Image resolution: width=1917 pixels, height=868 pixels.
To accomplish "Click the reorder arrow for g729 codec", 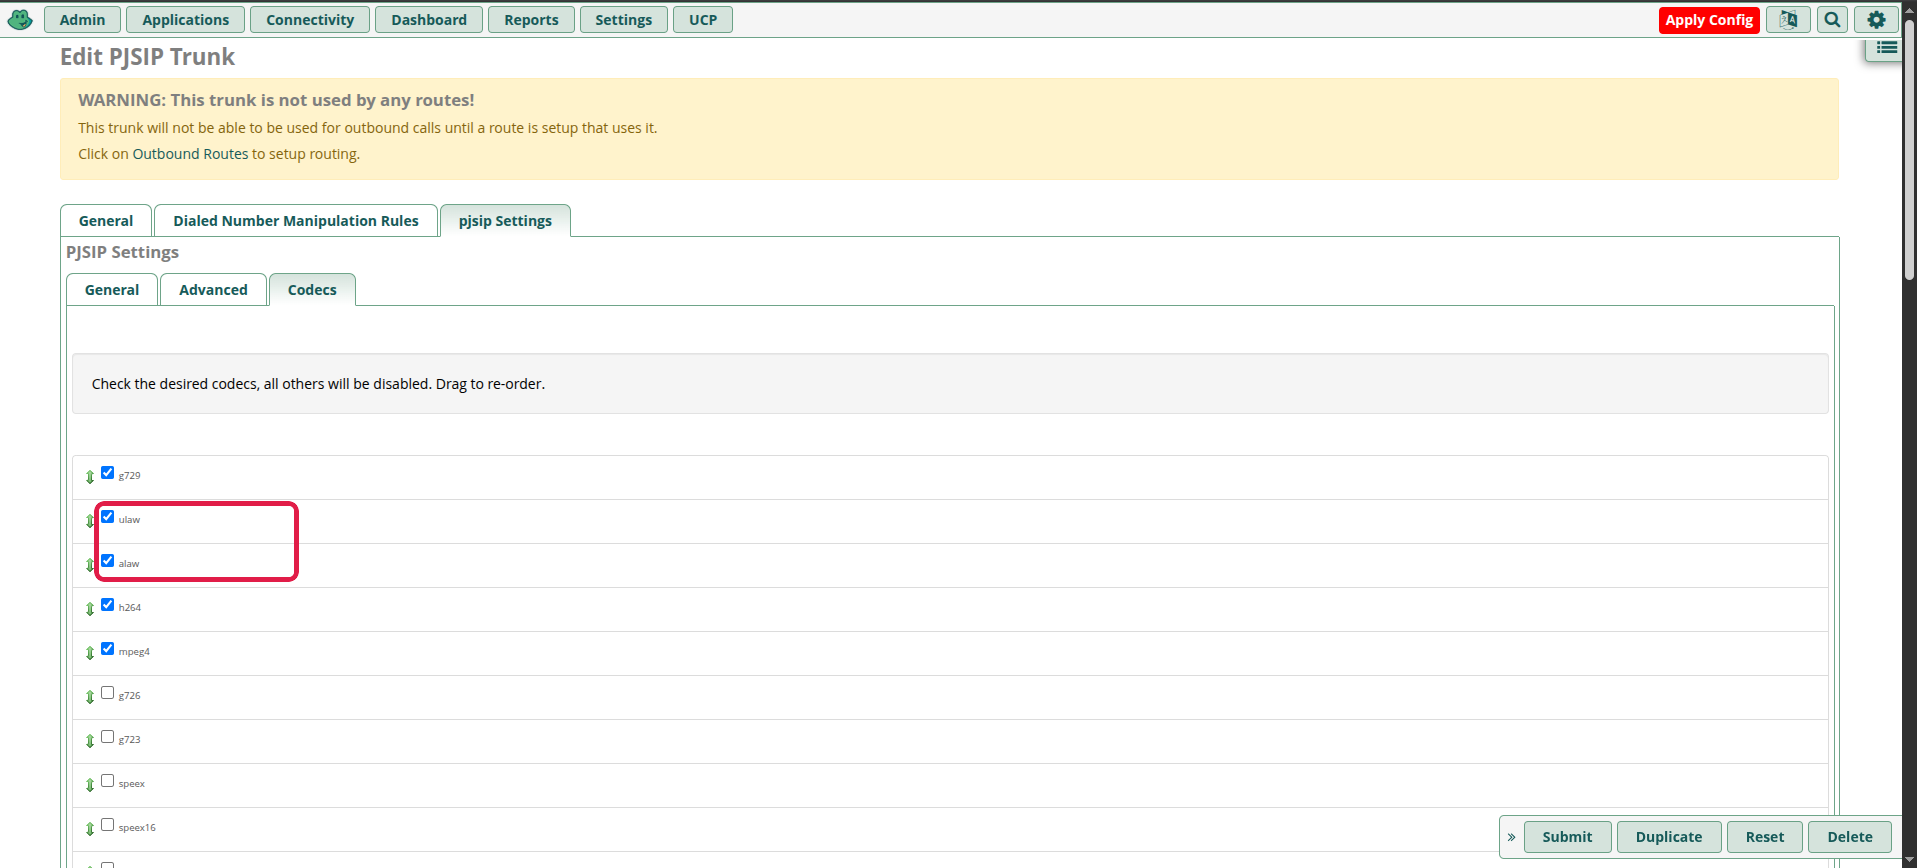I will coord(90,477).
